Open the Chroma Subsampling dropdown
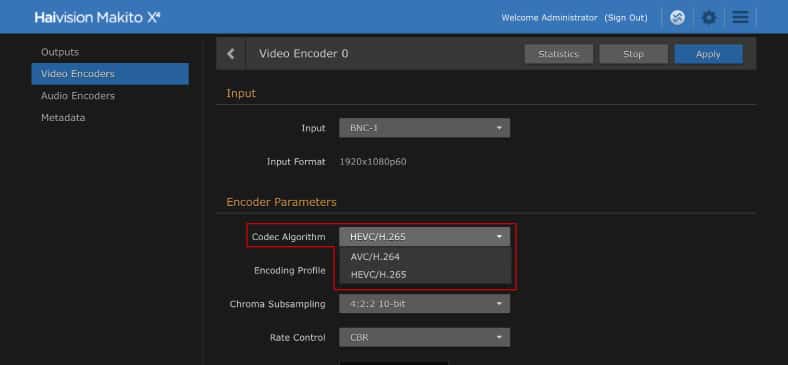Viewport: 788px width, 365px height. pyautogui.click(x=424, y=304)
